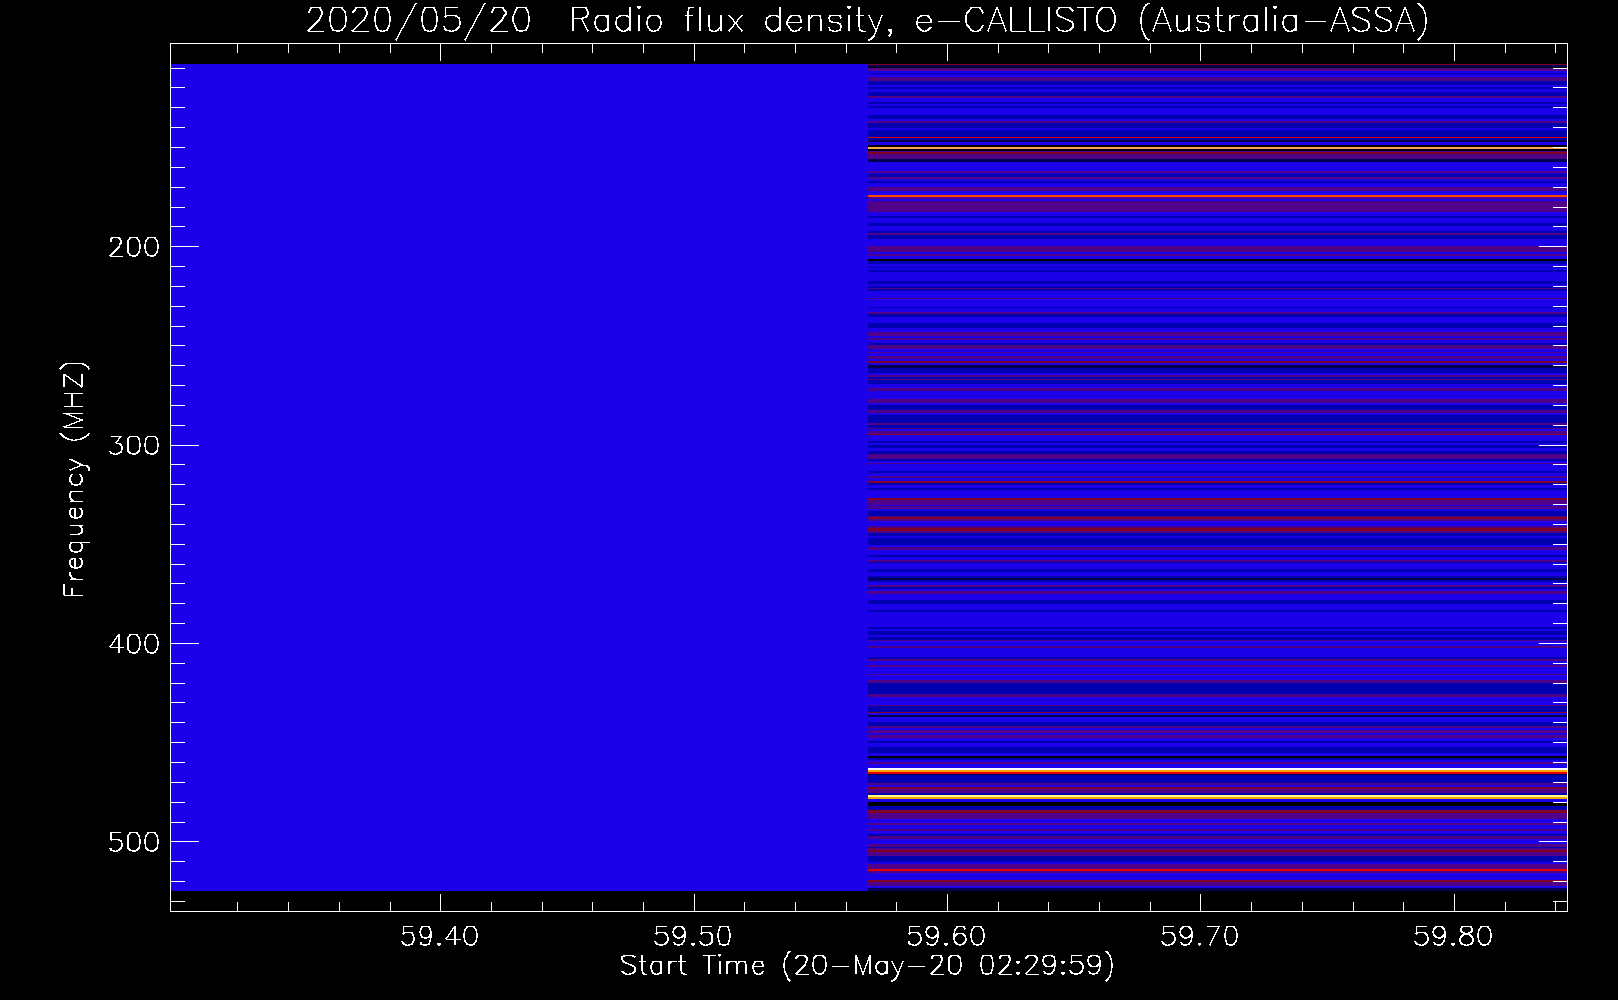
Task: Click the 59.60 time tick label
Action: (x=946, y=936)
